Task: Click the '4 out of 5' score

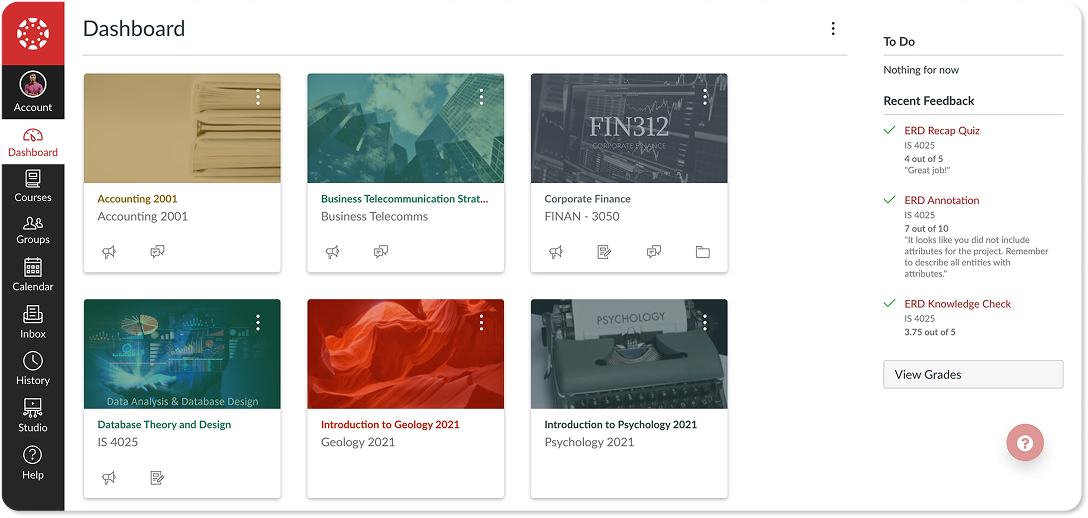Action: [x=924, y=158]
